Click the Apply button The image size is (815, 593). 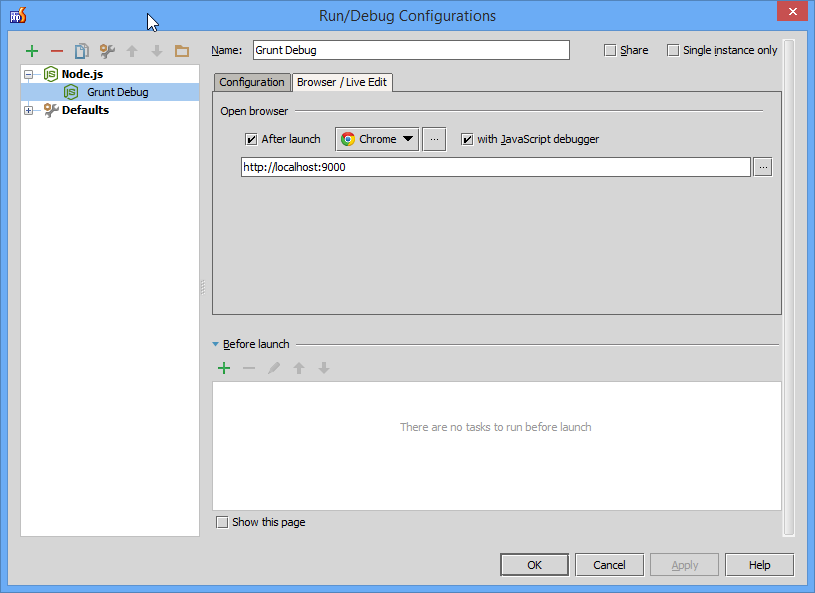pyautogui.click(x=685, y=565)
